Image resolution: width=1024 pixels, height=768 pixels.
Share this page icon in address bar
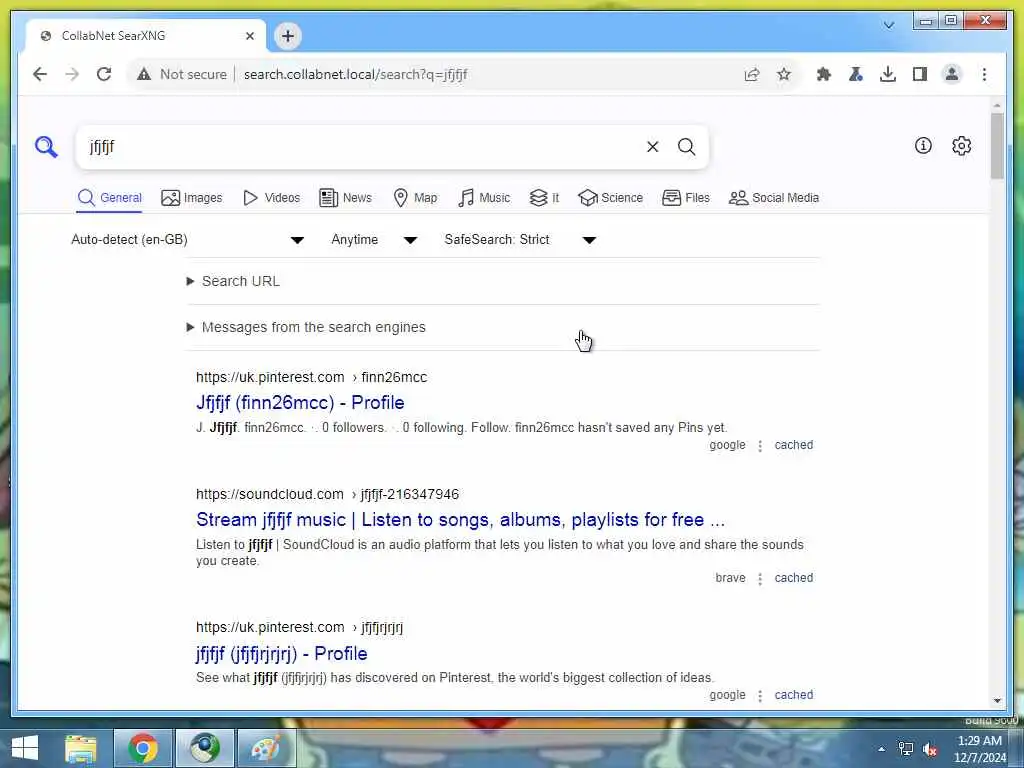coord(752,74)
